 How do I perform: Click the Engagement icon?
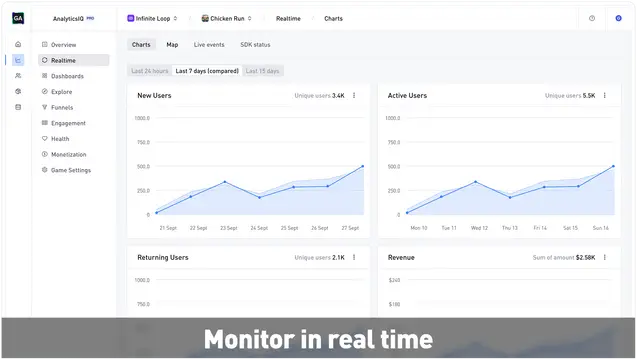coord(45,123)
